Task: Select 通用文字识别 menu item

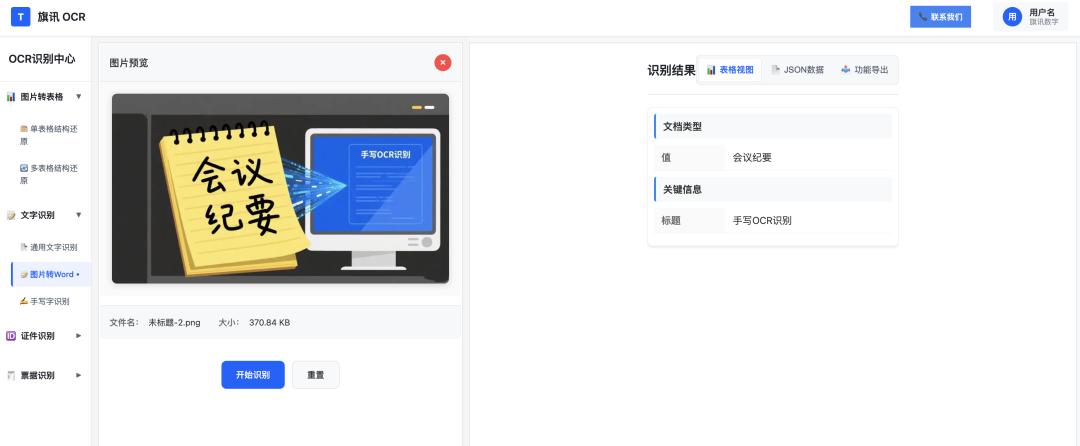Action: (x=51, y=247)
